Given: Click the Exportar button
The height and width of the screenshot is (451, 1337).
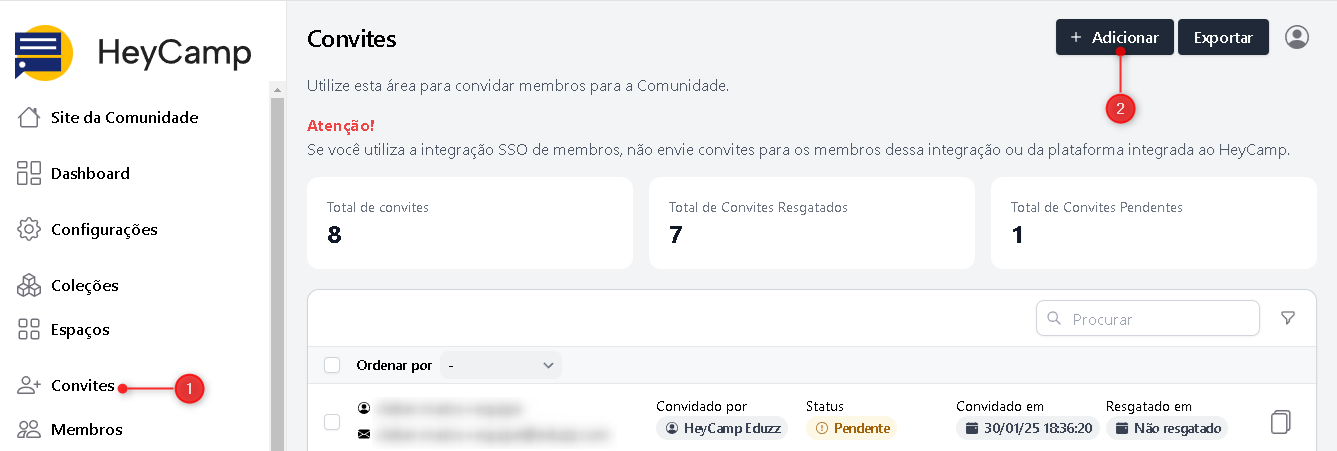Looking at the screenshot, I should click(1223, 37).
